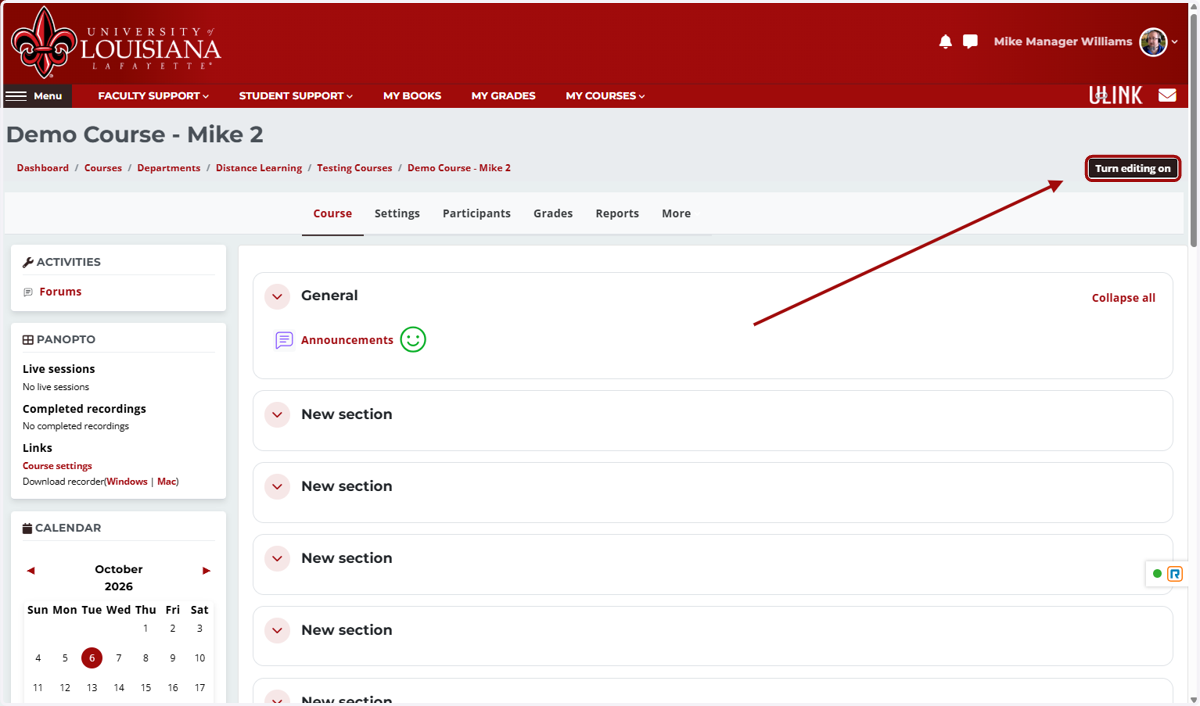This screenshot has width=1200, height=706.
Task: Open the notifications bell icon
Action: [945, 42]
